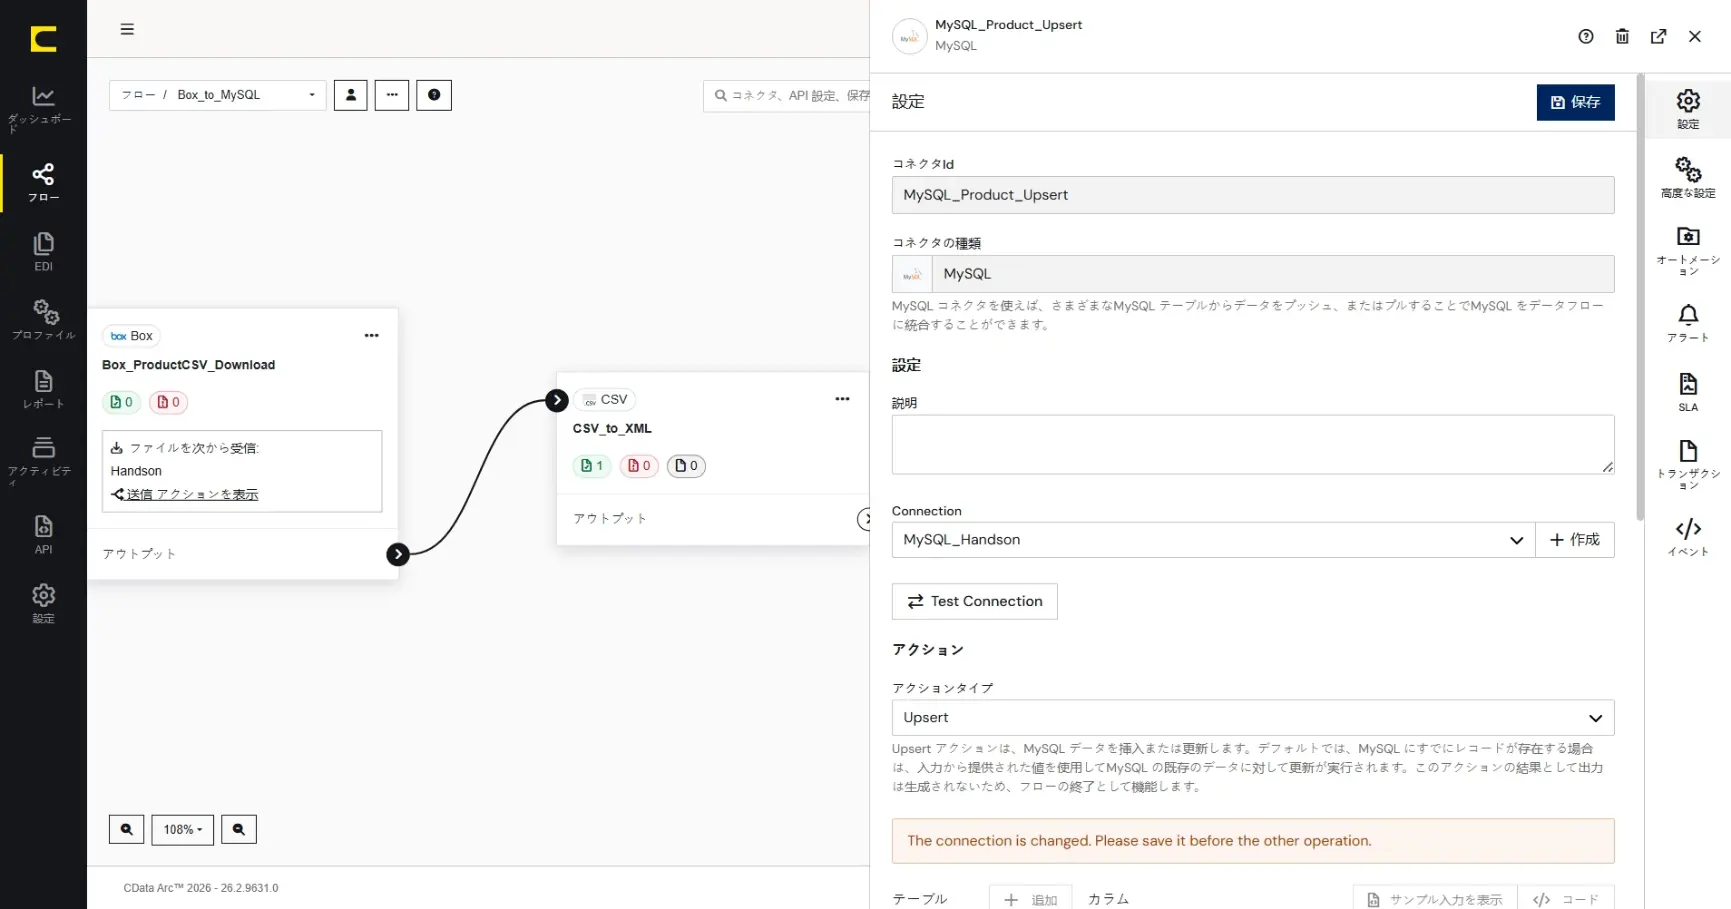Click the CSV_to_XML connector title
This screenshot has width=1731, height=909.
pos(612,428)
